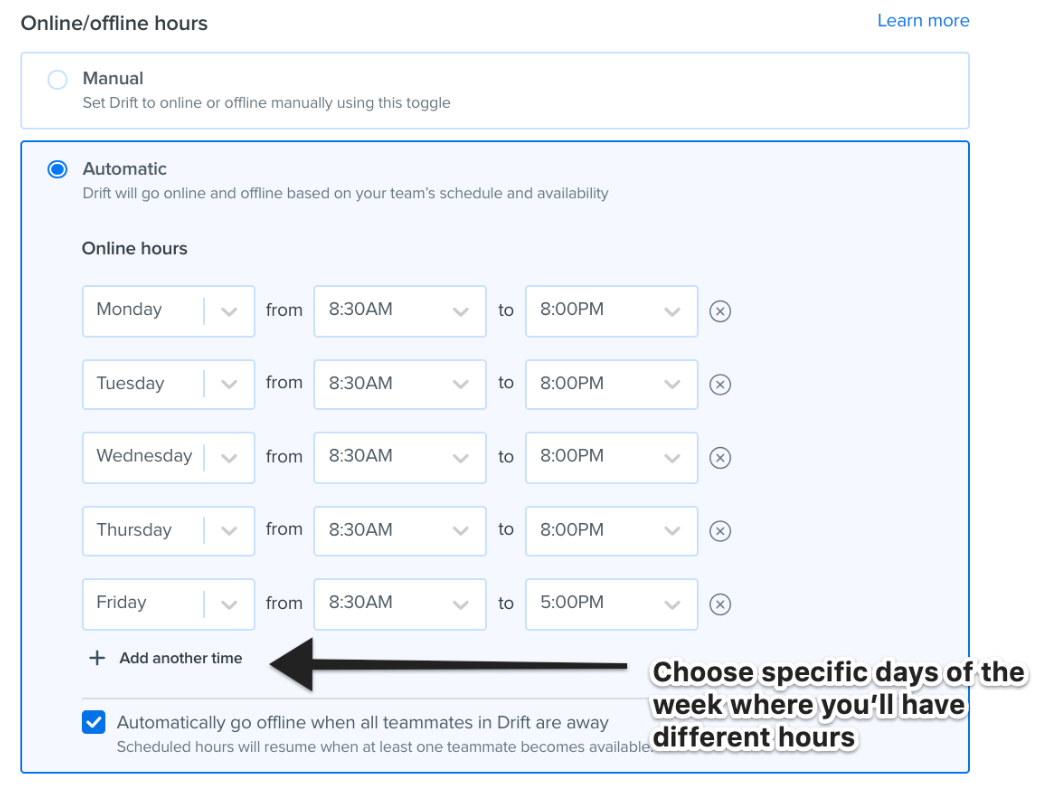1042x802 pixels.
Task: Click the plus icon for Add another time
Action: tap(97, 658)
